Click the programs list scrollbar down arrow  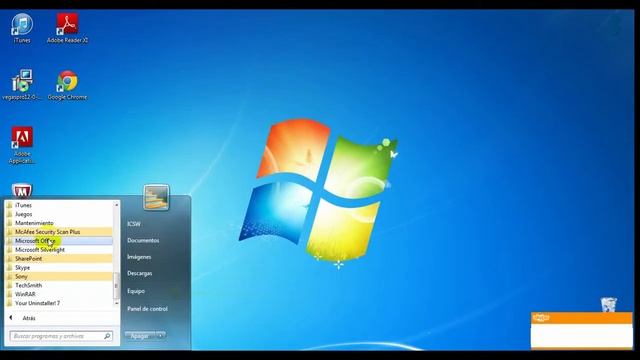tap(116, 303)
